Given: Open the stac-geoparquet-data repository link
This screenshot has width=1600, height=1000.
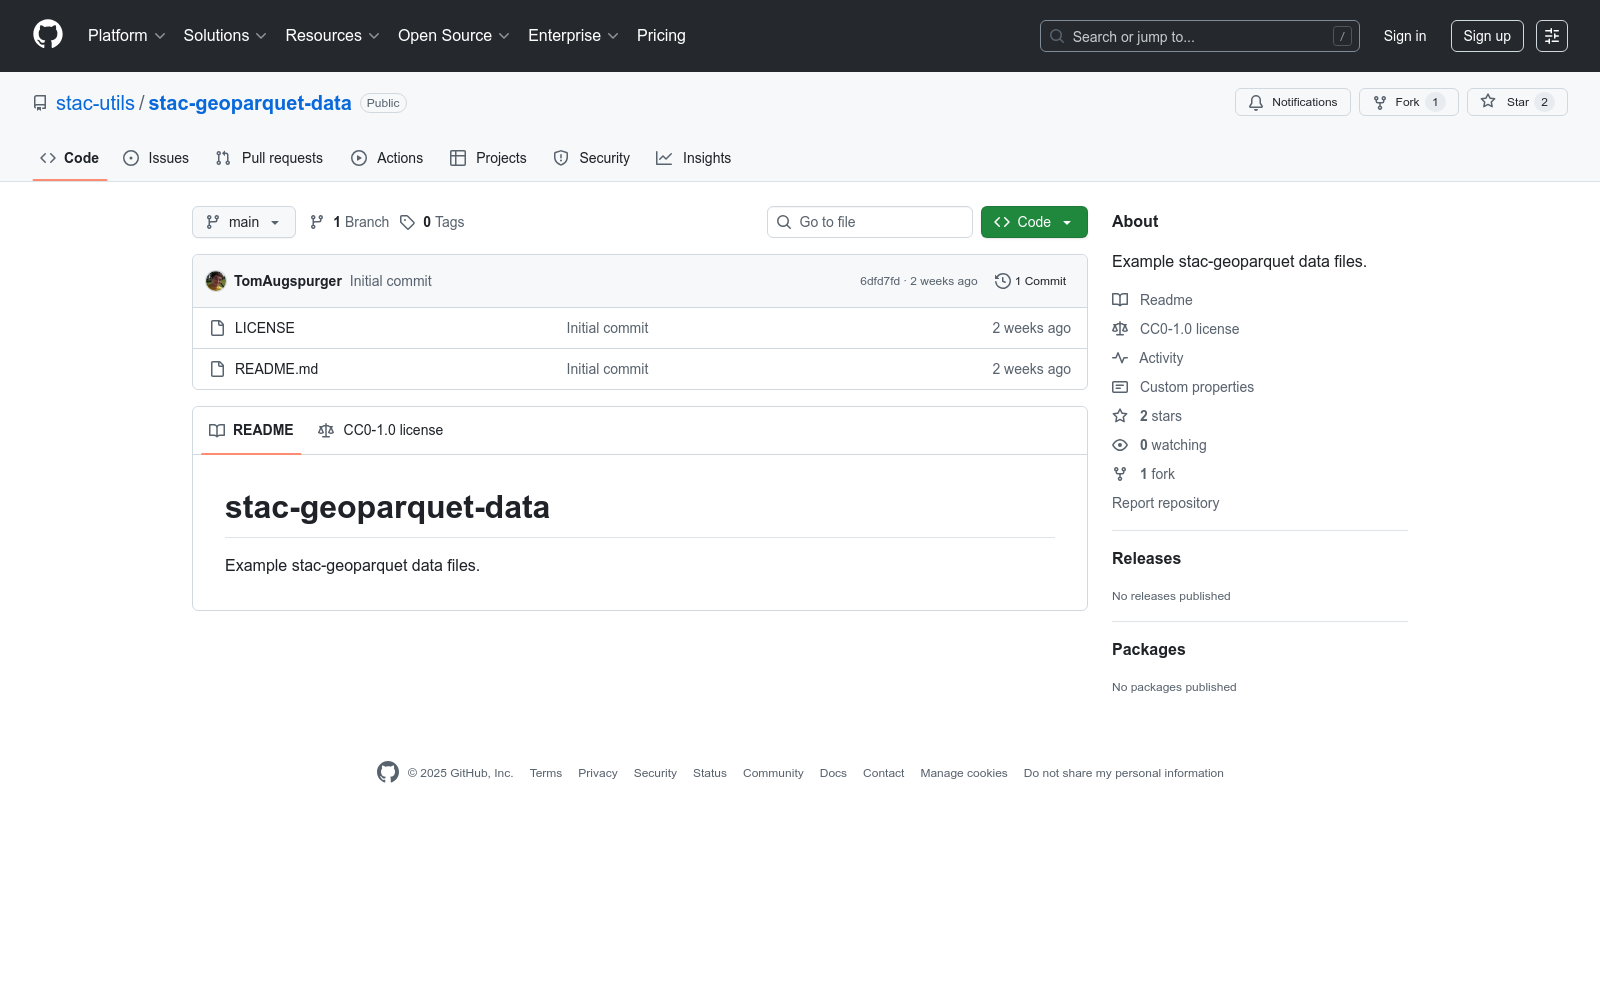Looking at the screenshot, I should tap(250, 103).
